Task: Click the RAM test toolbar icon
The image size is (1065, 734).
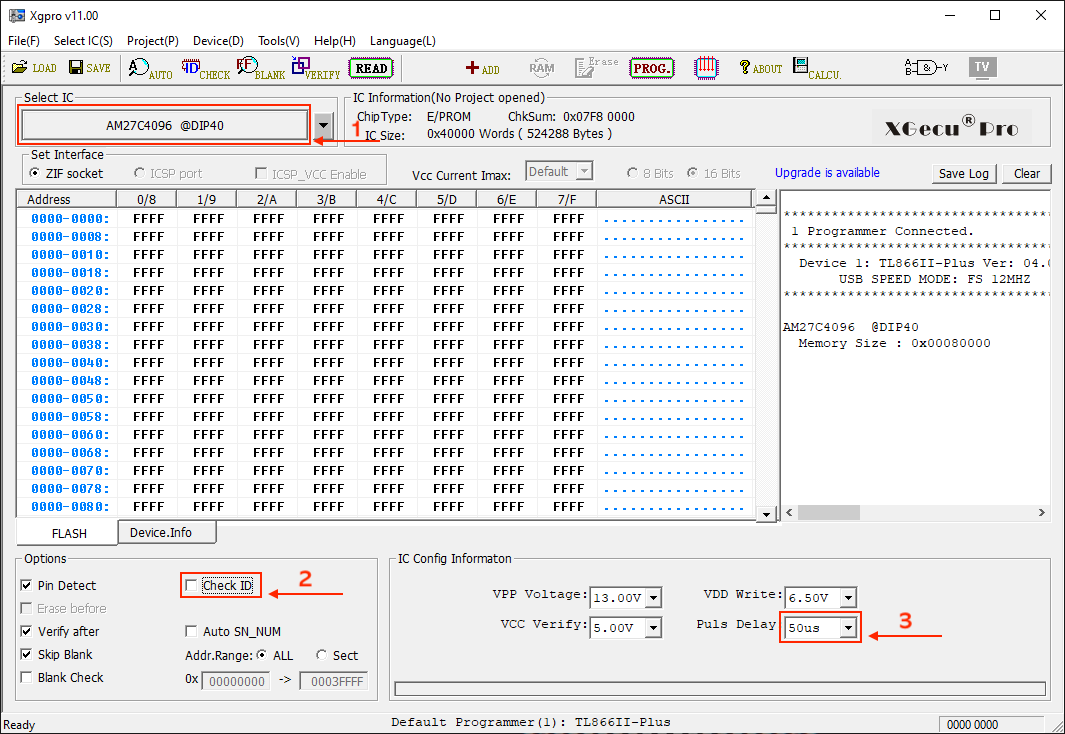Action: [x=541, y=68]
